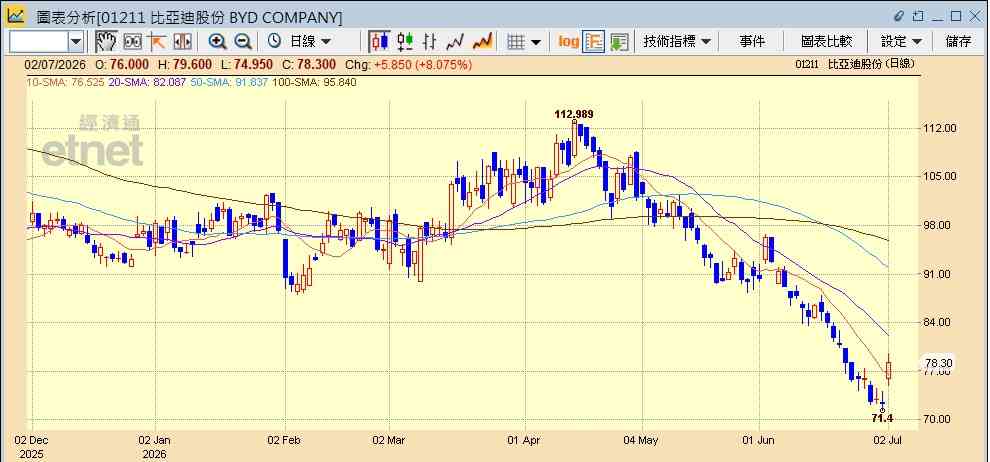Switch to line chart style
Image resolution: width=990 pixels, height=462 pixels.
point(455,42)
